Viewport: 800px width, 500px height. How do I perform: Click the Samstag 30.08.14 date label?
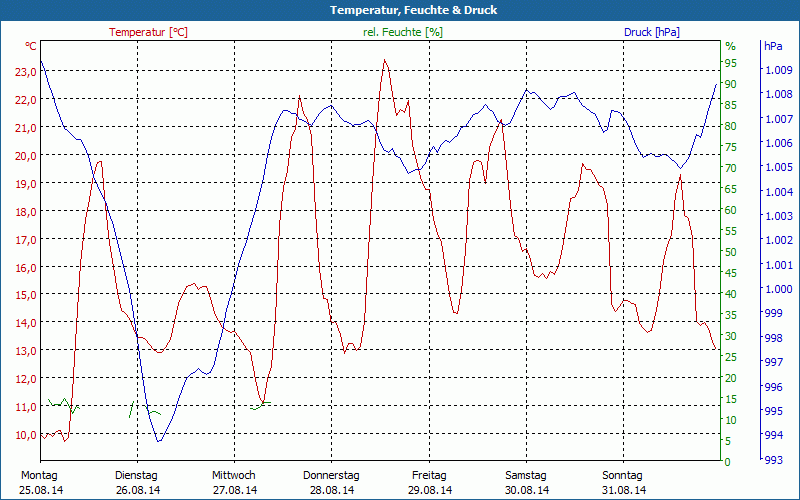tap(526, 482)
